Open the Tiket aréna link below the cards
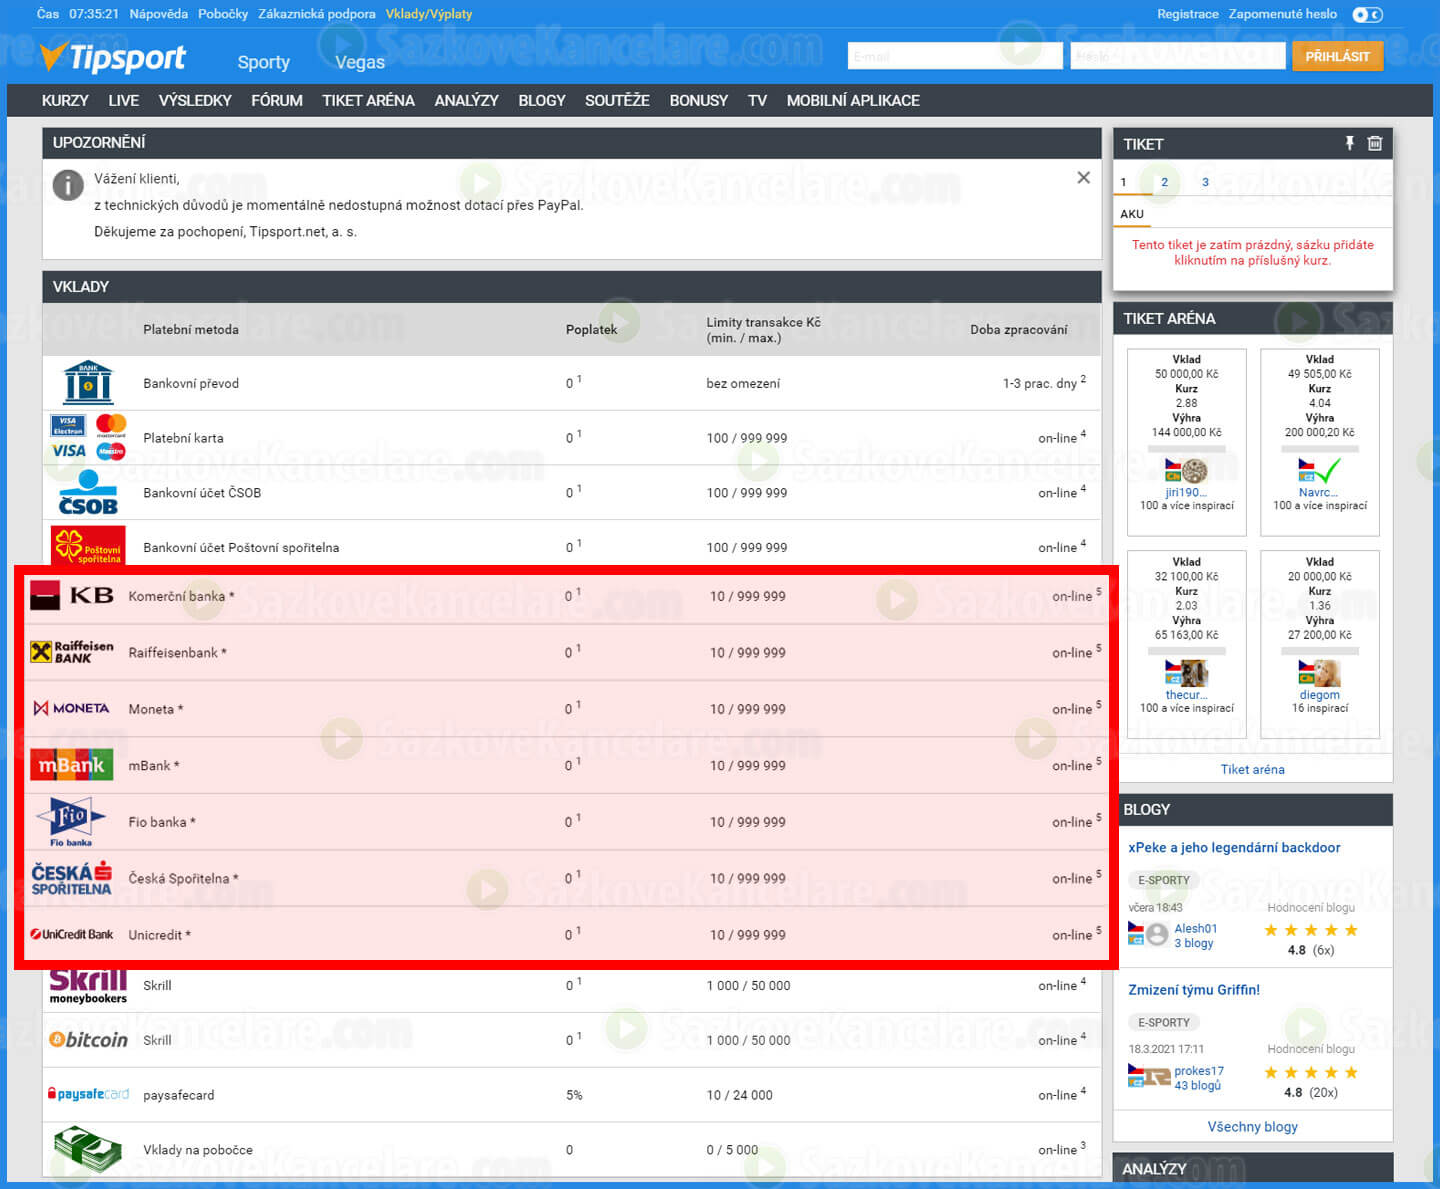This screenshot has height=1189, width=1440. (1252, 769)
